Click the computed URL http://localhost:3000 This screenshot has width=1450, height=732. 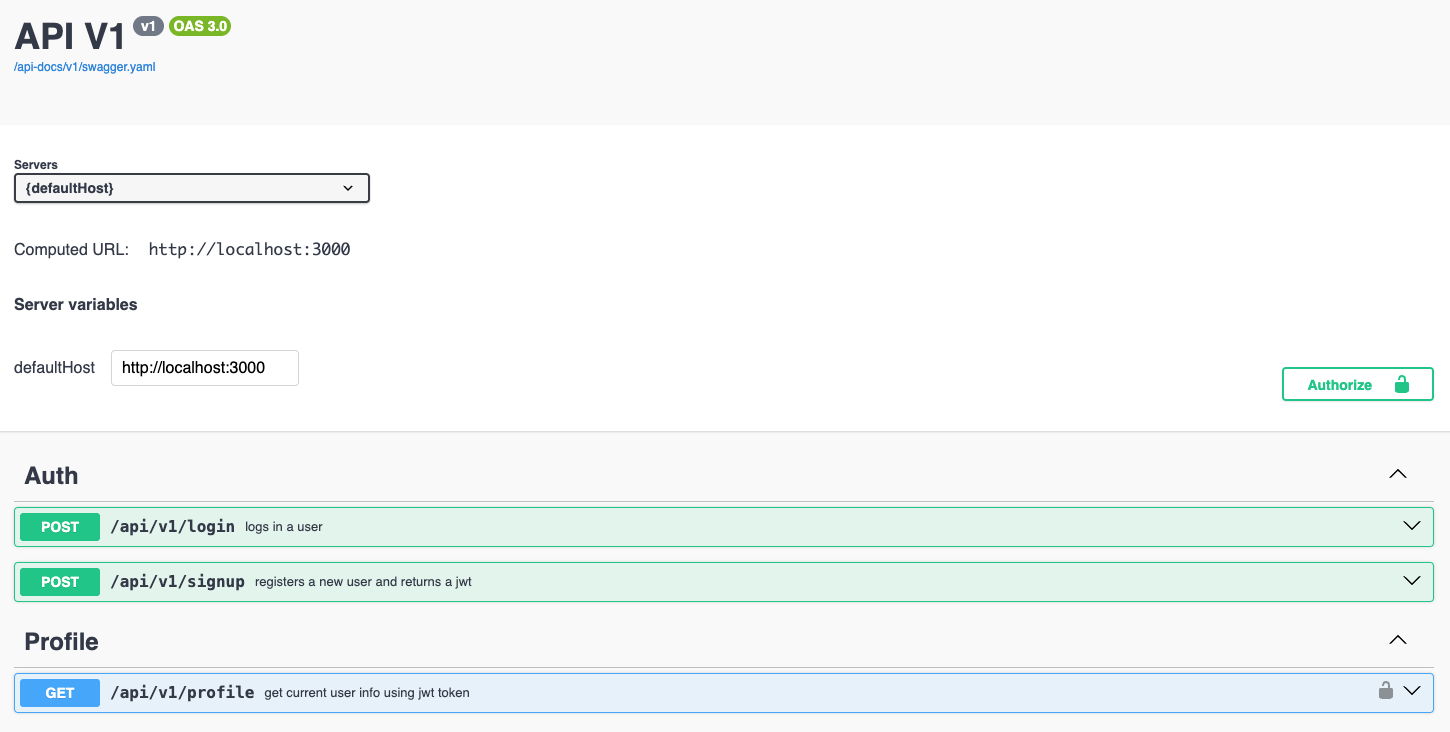click(249, 250)
